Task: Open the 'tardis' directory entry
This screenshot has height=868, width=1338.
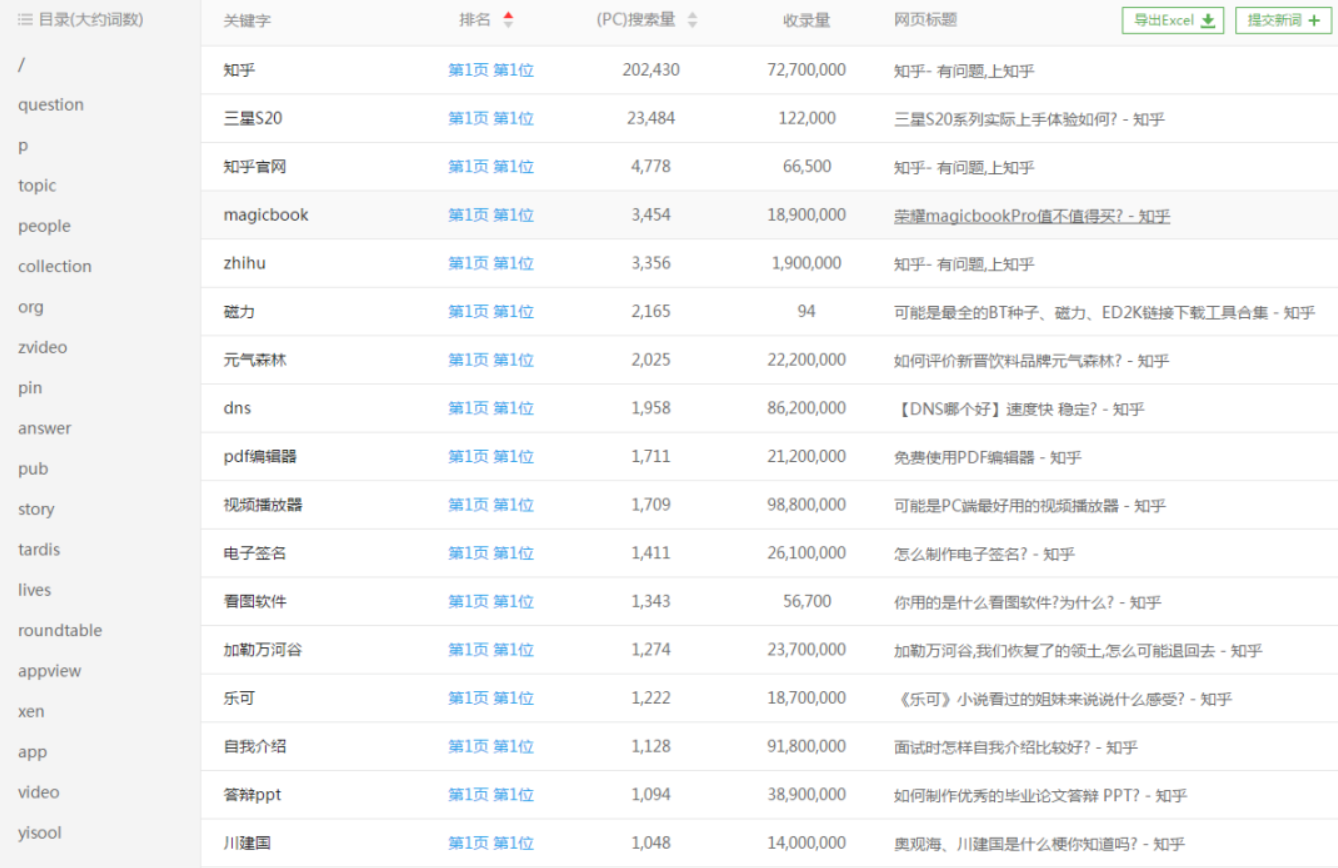Action: click(39, 550)
